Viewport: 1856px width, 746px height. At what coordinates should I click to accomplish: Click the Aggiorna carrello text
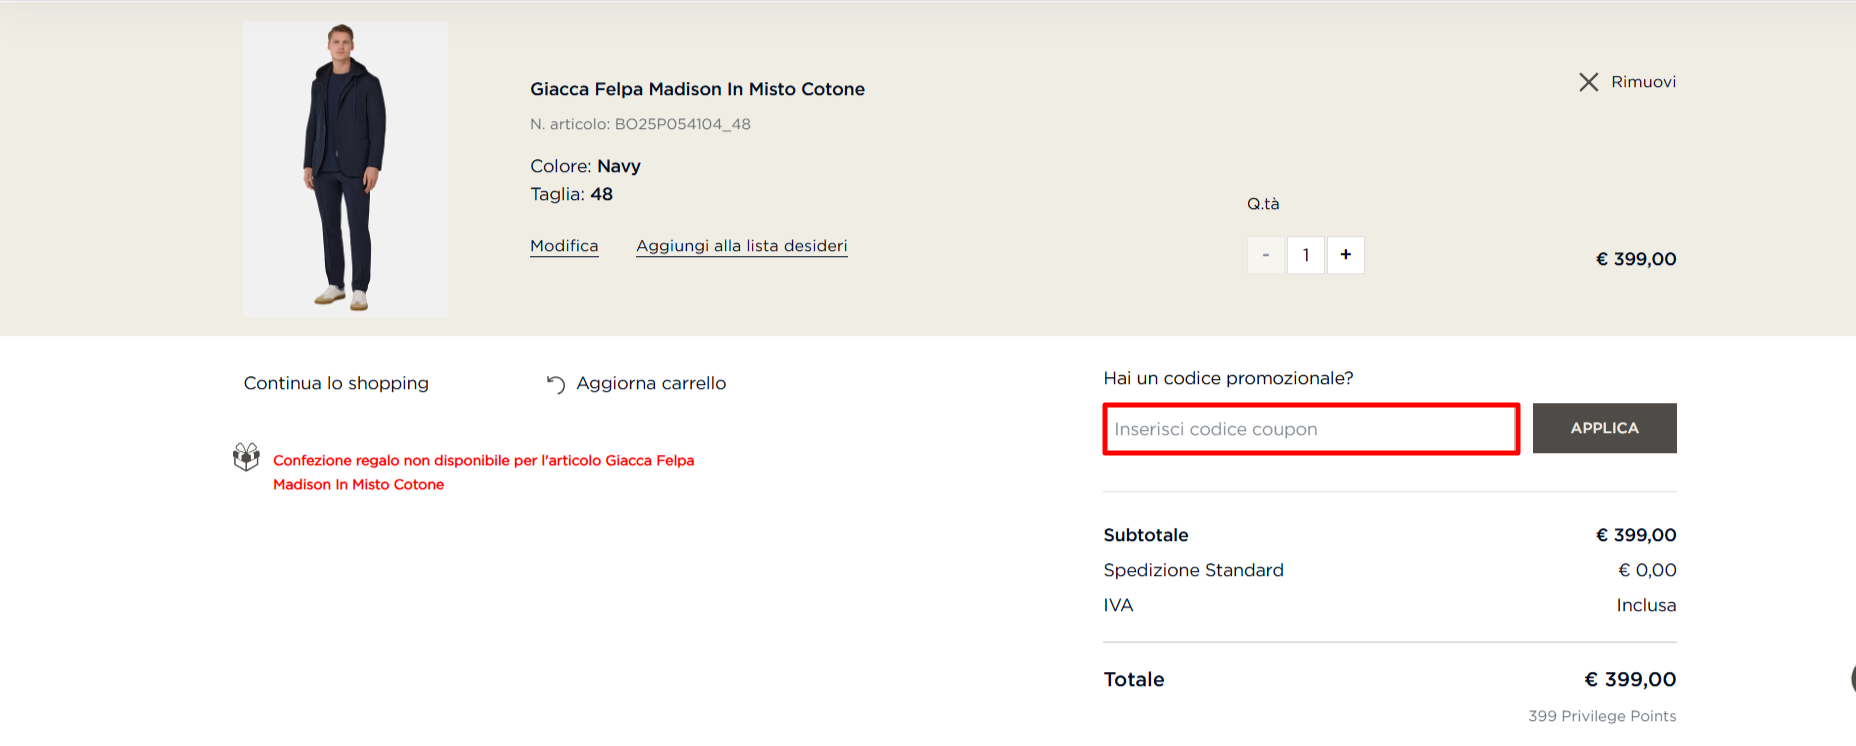pos(651,383)
